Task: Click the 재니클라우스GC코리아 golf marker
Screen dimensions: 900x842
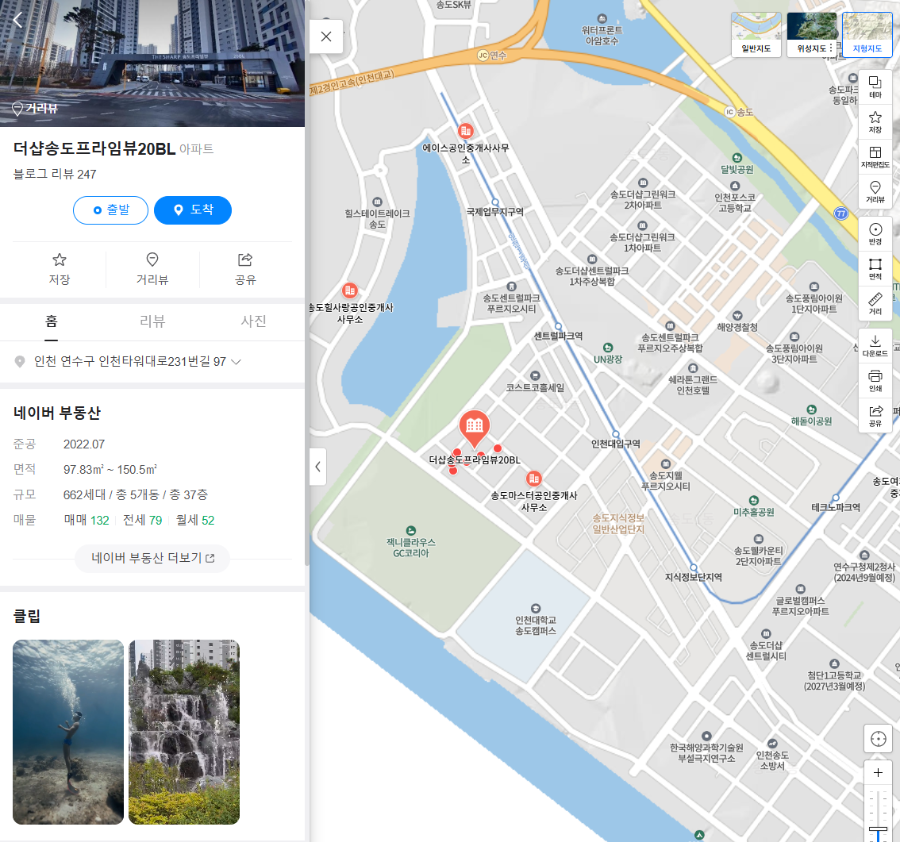Action: [410, 530]
